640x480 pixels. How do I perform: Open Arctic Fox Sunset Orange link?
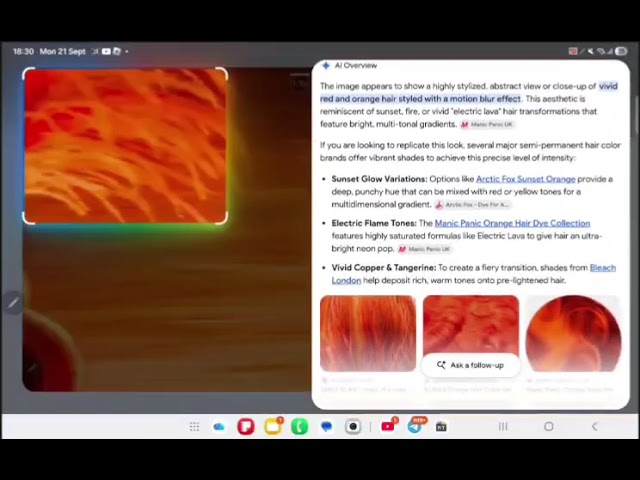coord(526,179)
